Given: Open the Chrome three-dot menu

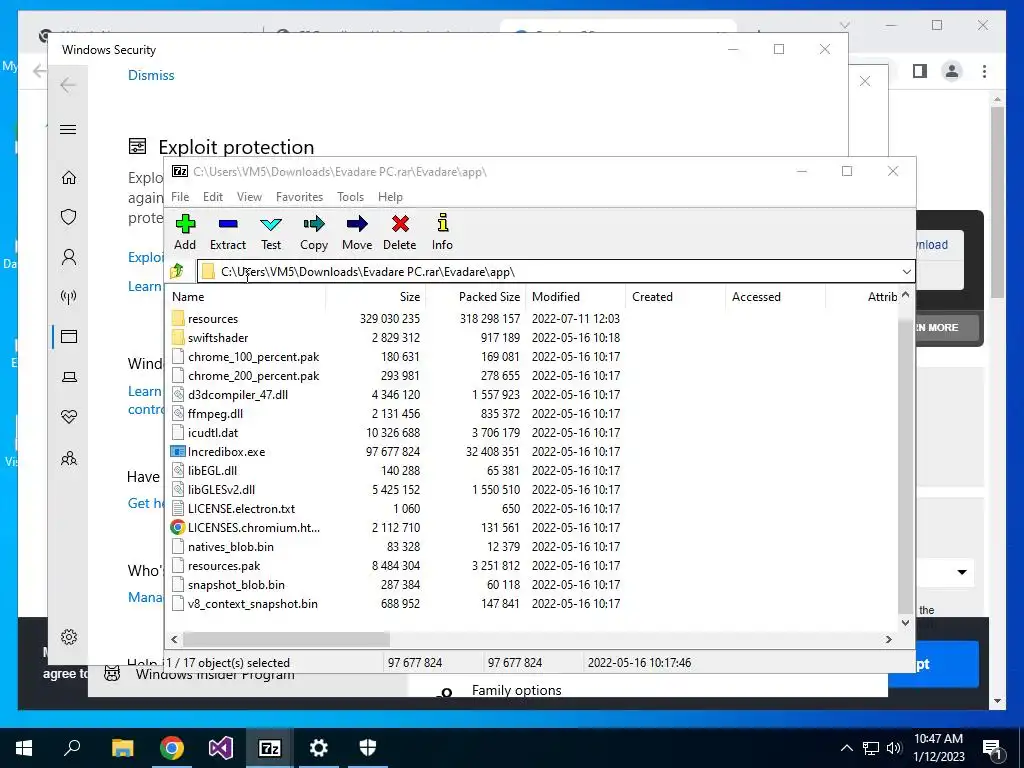Looking at the screenshot, I should (x=984, y=71).
